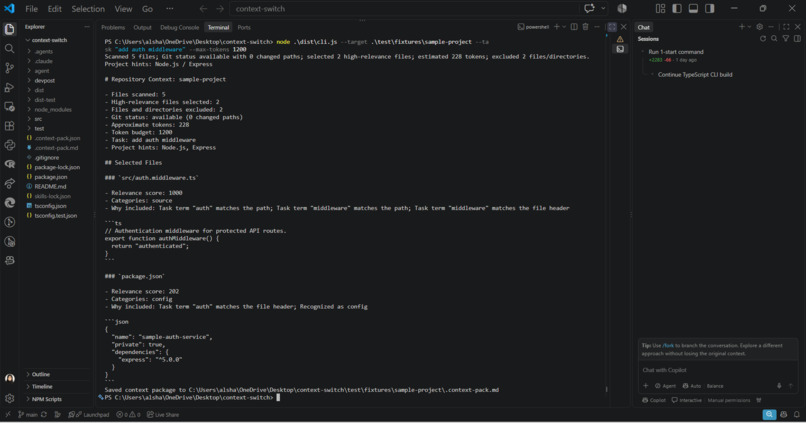This screenshot has width=806, height=423.
Task: Switch to the Ports tab
Action: (x=244, y=27)
